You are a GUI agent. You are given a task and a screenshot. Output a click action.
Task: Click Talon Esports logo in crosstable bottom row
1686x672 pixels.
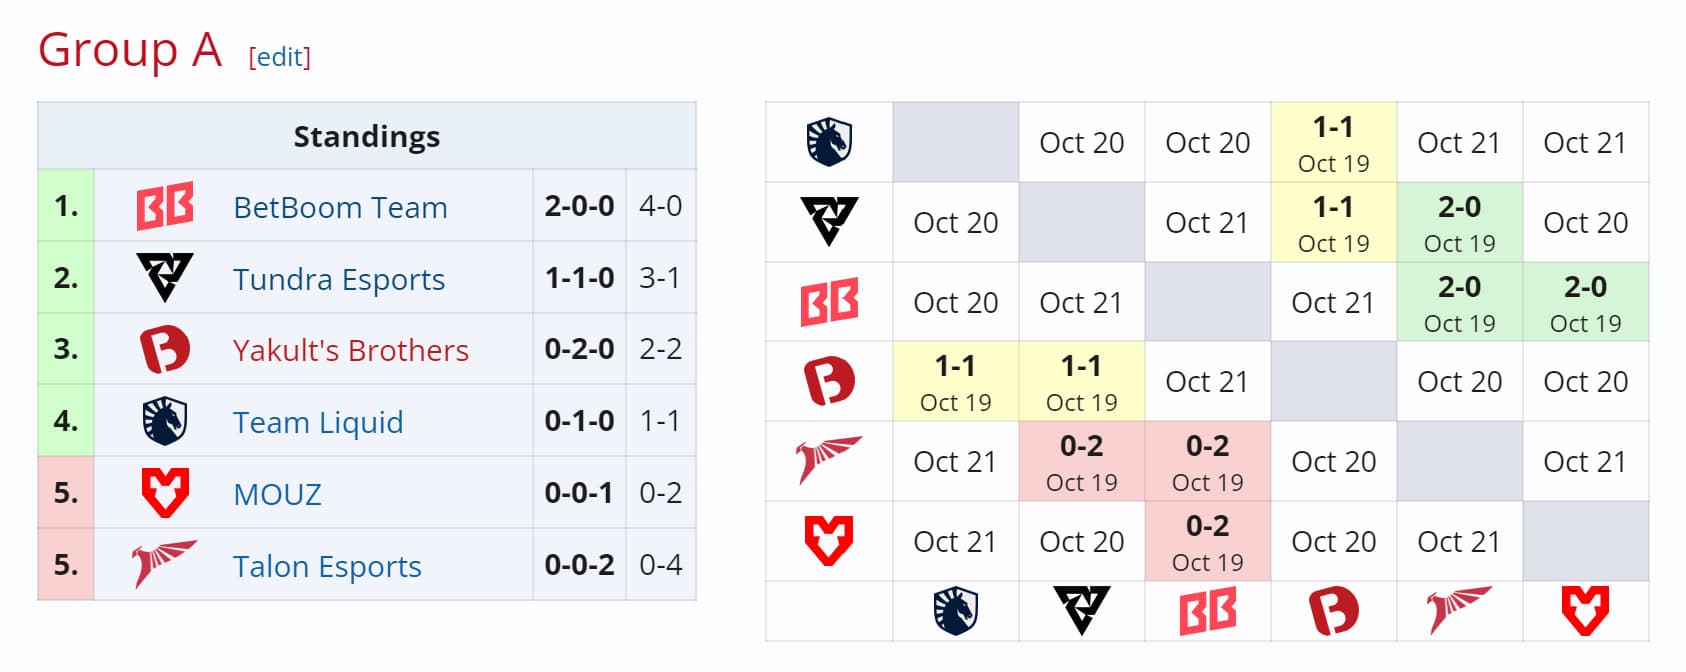1459,610
